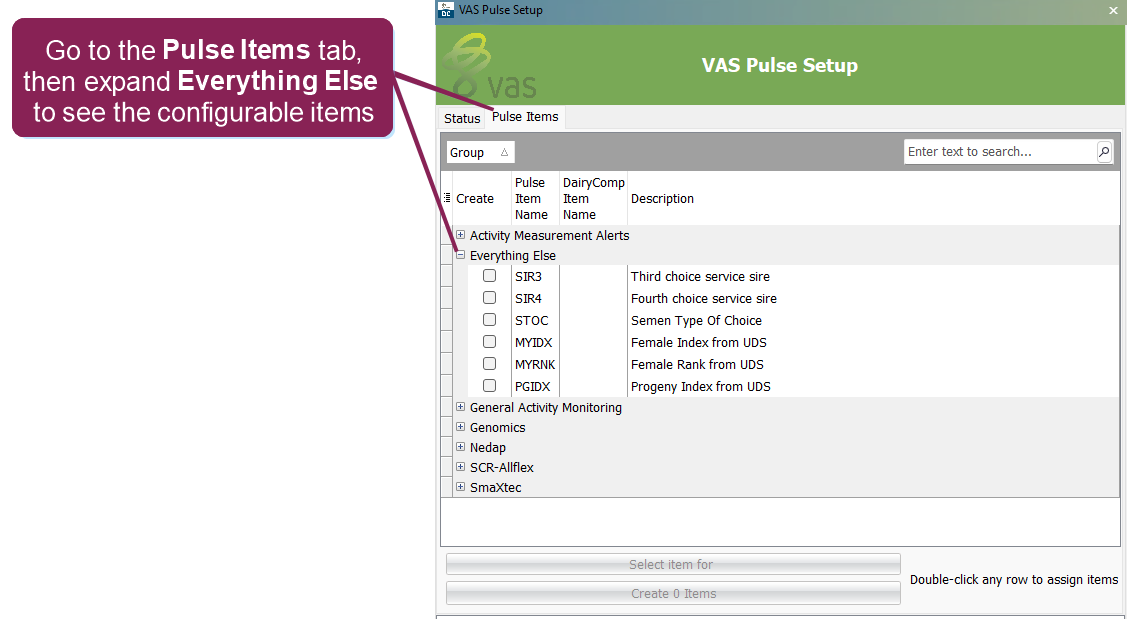Screen dimensions: 1127x619
Task: Expand the SCR-Allflex group
Action: pos(461,467)
